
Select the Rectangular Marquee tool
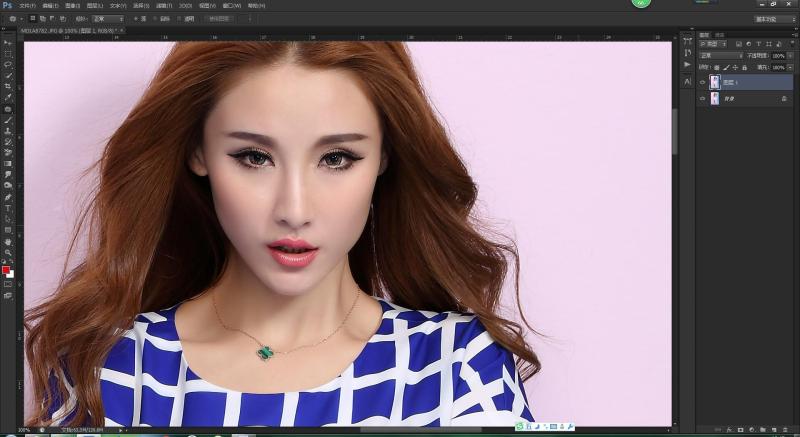point(8,54)
